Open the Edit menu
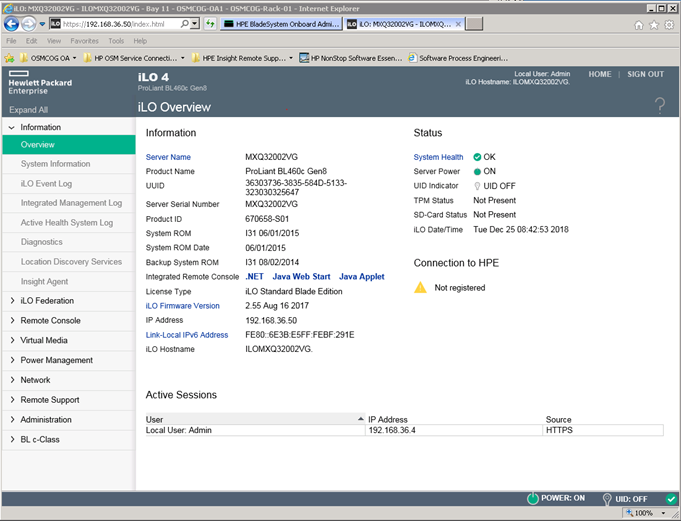This screenshot has height=521, width=681. [x=31, y=41]
